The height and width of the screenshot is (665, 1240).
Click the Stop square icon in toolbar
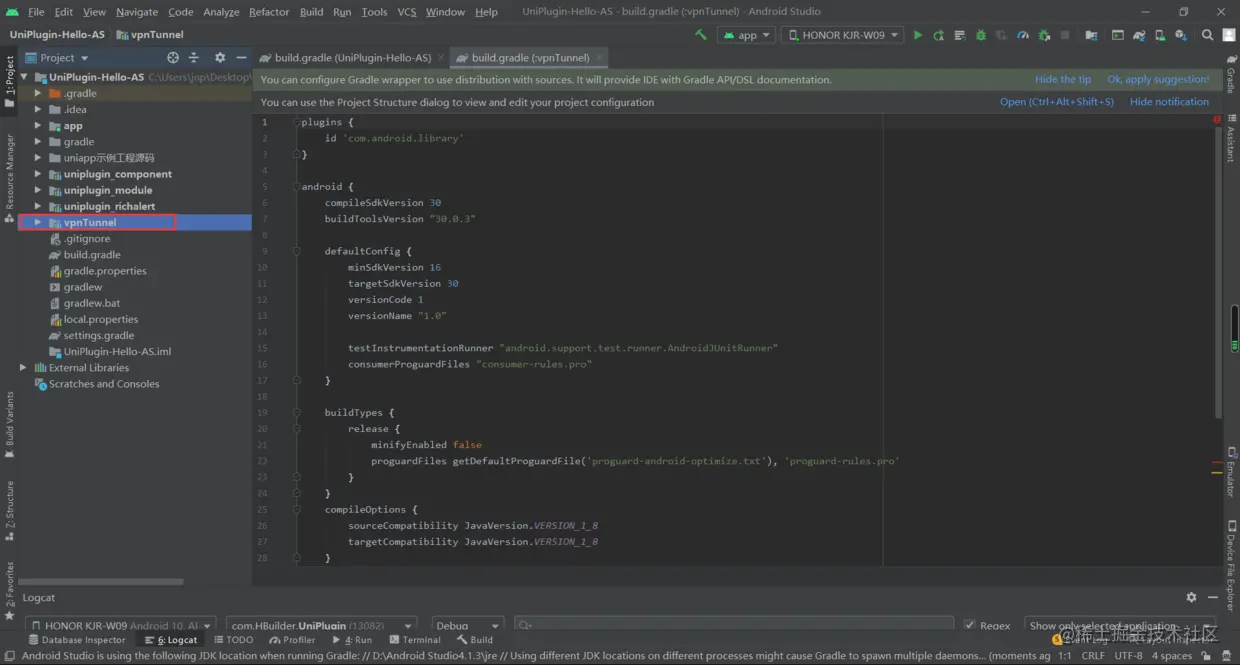pos(1065,35)
